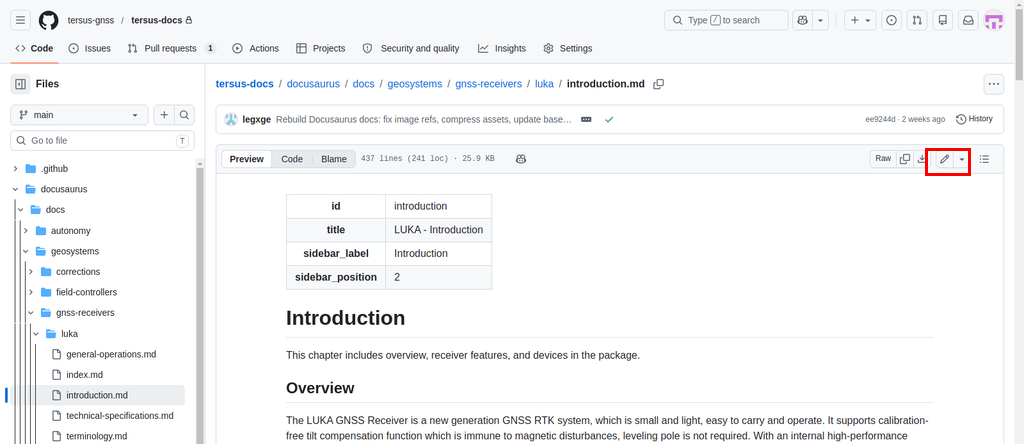Download the raw file
1024x444 pixels.
point(921,159)
